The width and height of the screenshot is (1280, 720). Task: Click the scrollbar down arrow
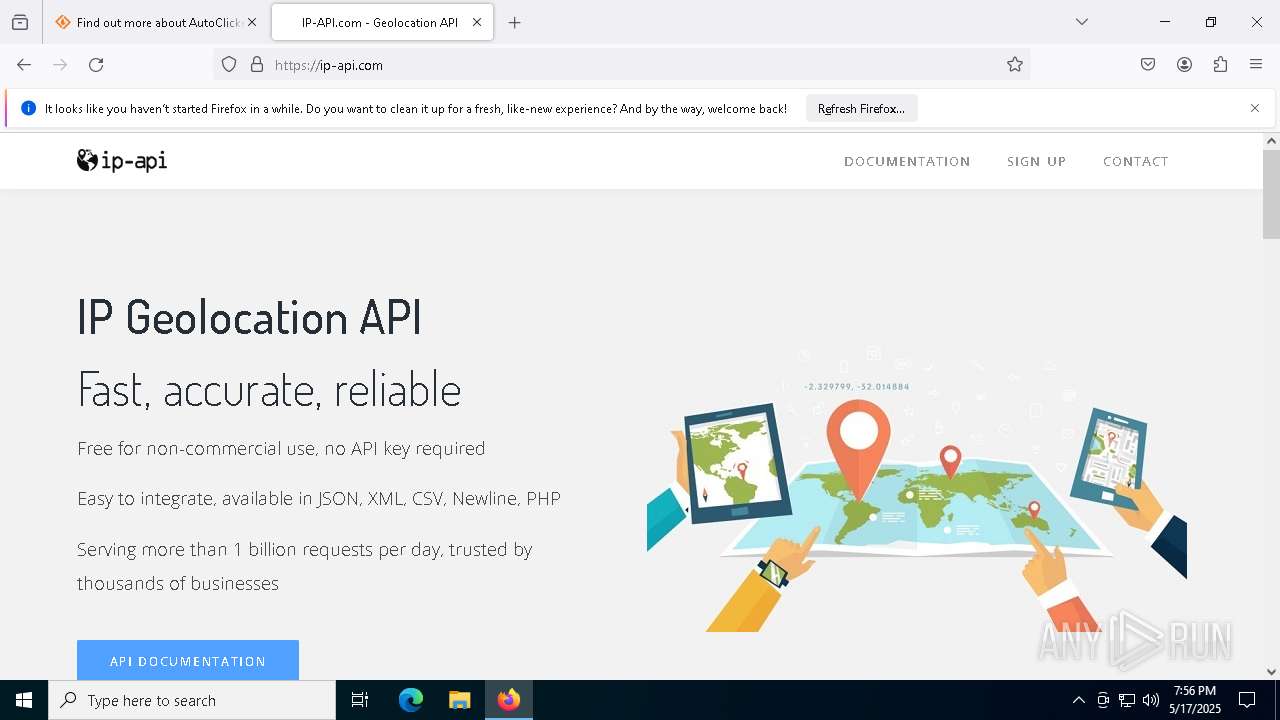1271,672
